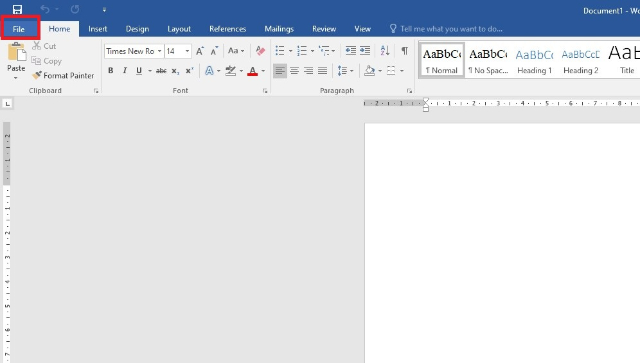The height and width of the screenshot is (363, 640).
Task: Switch to the Review tab
Action: click(324, 29)
